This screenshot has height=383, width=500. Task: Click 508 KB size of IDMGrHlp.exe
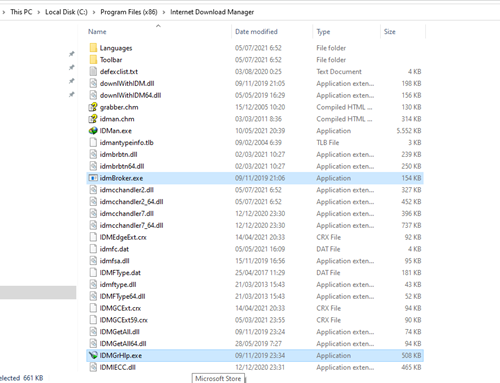[411, 355]
